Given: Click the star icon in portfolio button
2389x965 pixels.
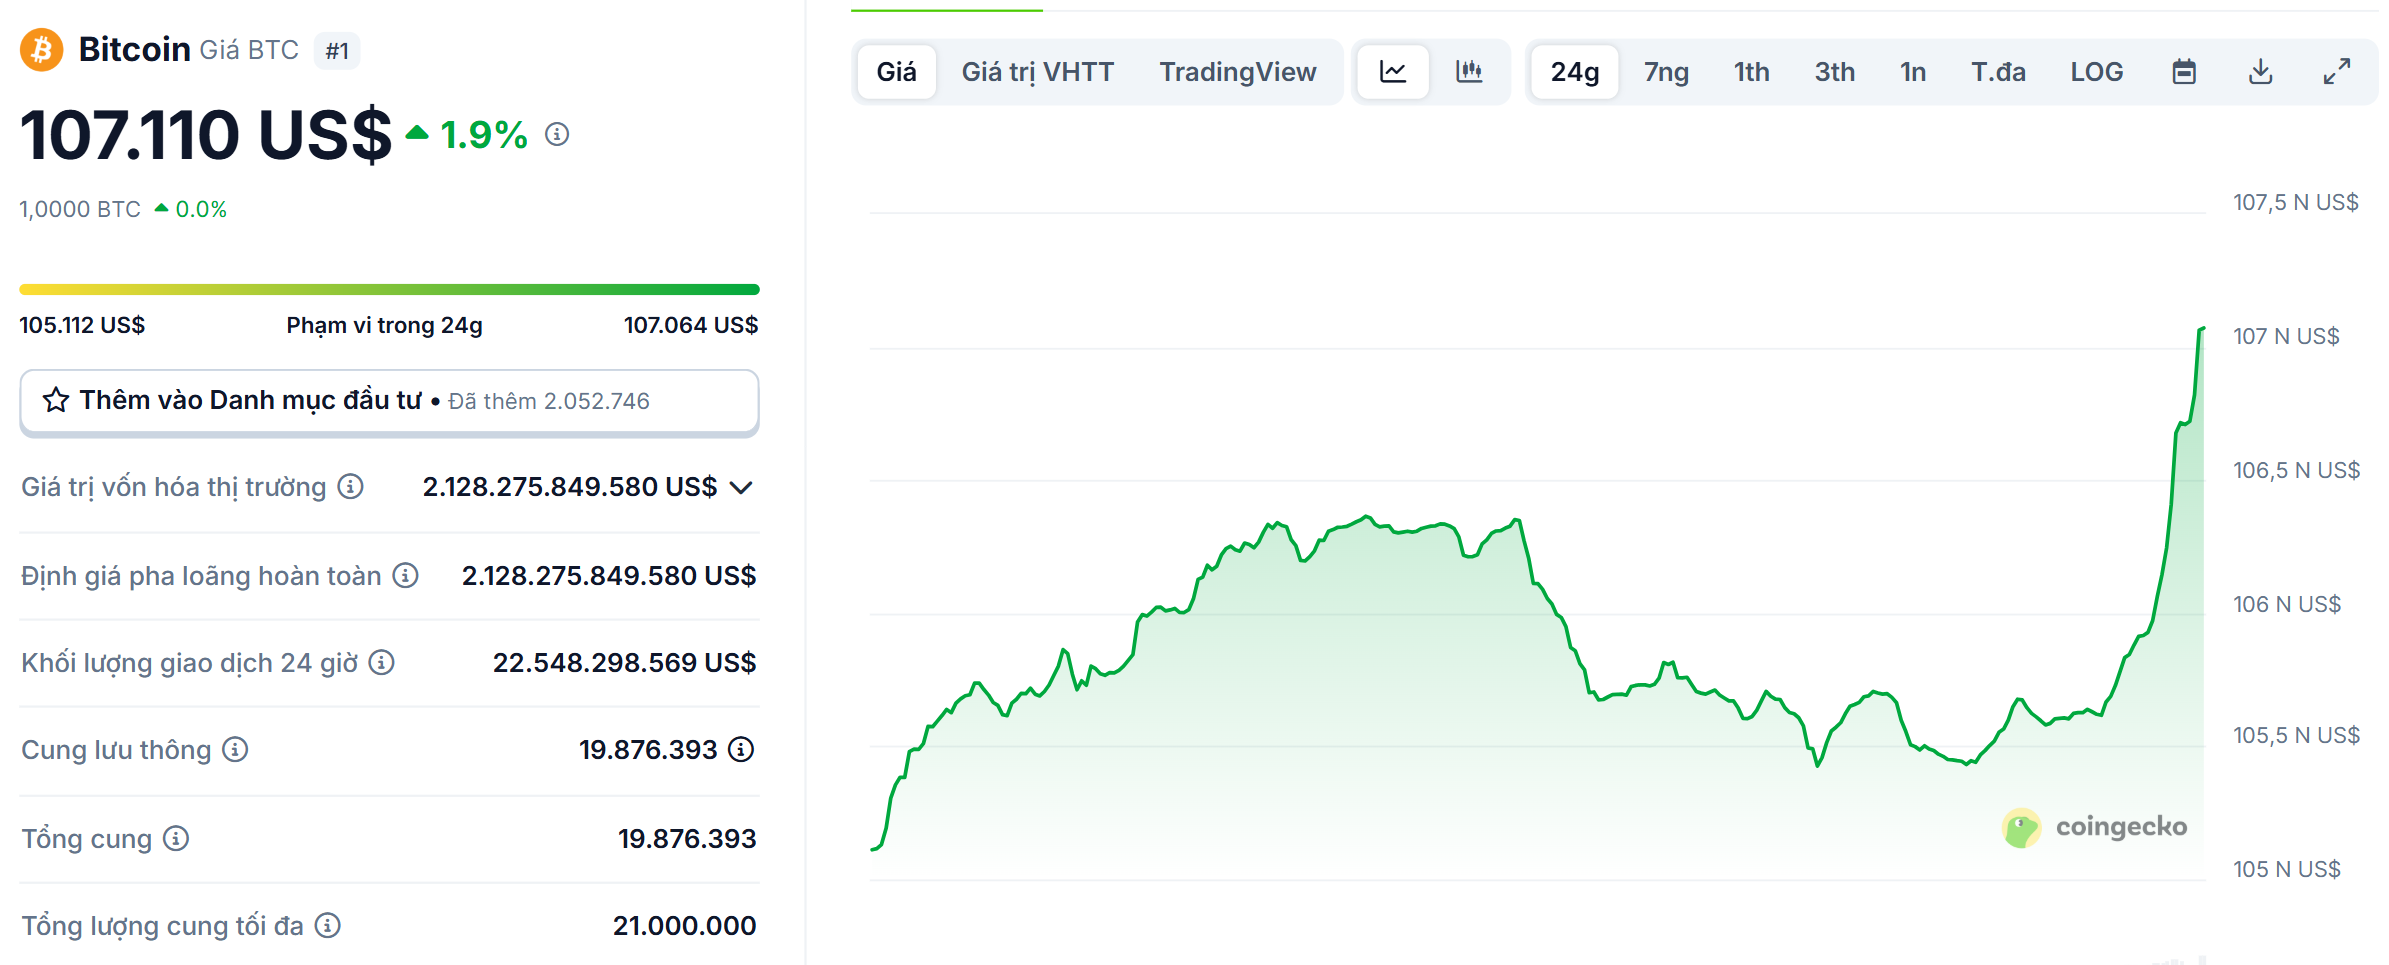Looking at the screenshot, I should 56,401.
